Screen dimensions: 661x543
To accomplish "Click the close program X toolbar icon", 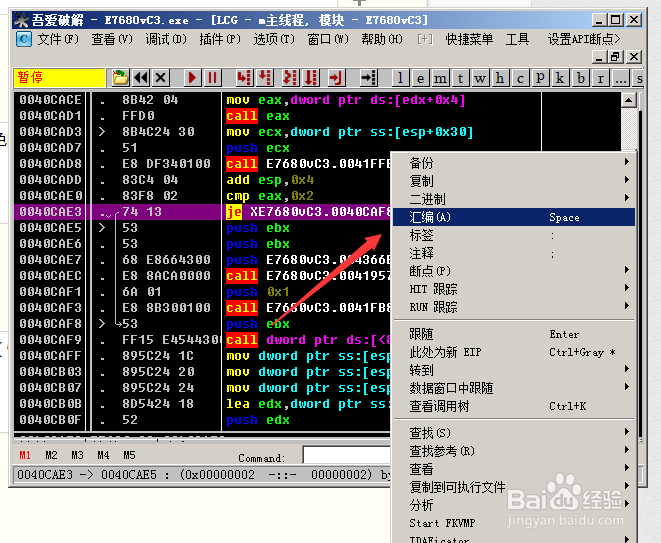I will (161, 78).
